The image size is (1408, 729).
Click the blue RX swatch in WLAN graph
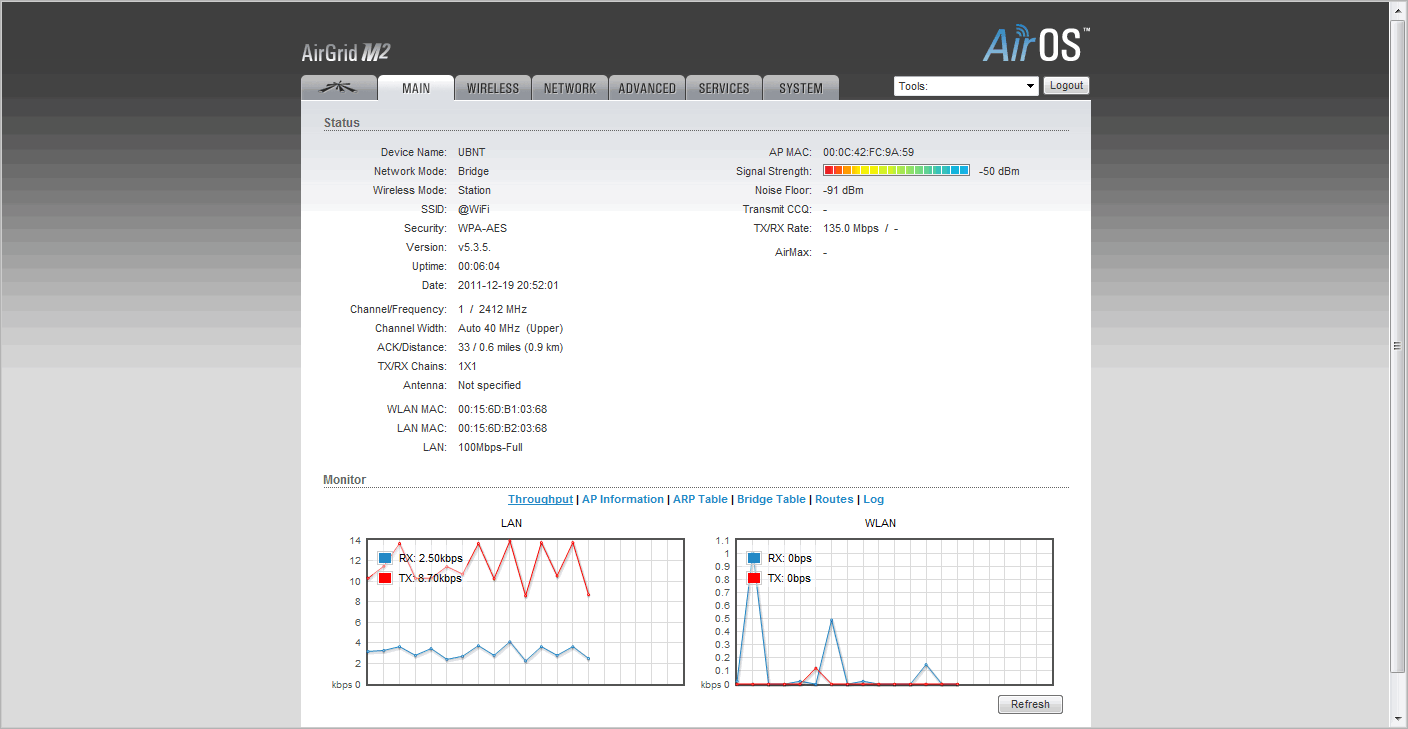[754, 558]
